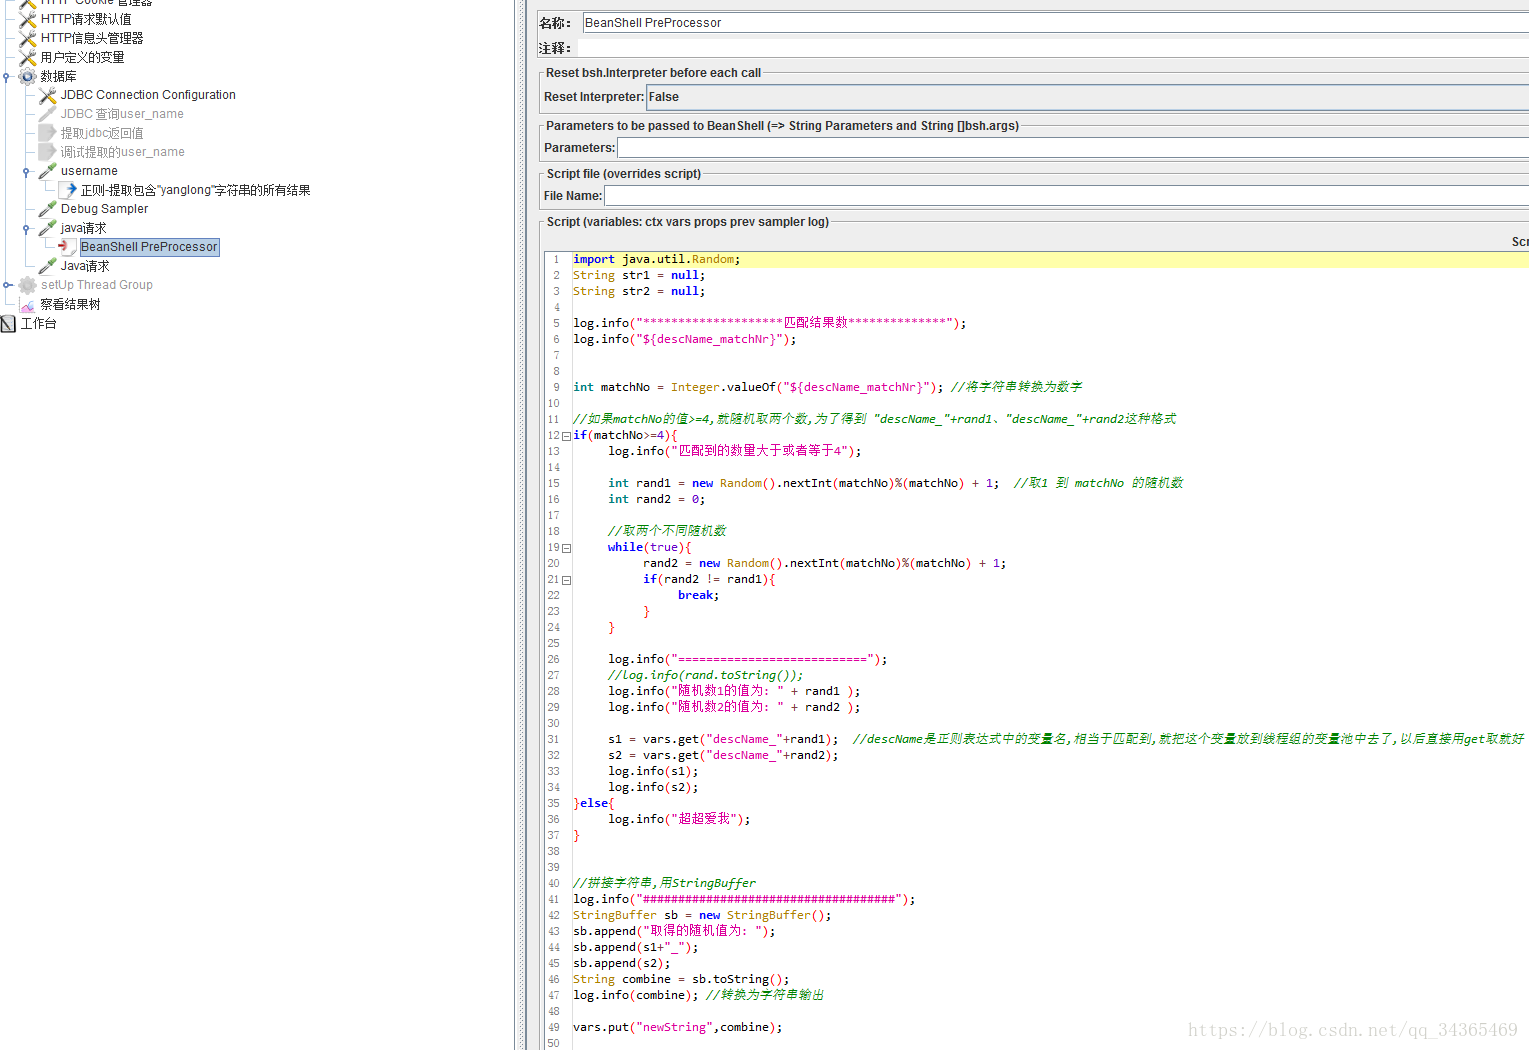Select the HTTP信息头管理器 tree label
This screenshot has height=1050, width=1529.
[92, 38]
